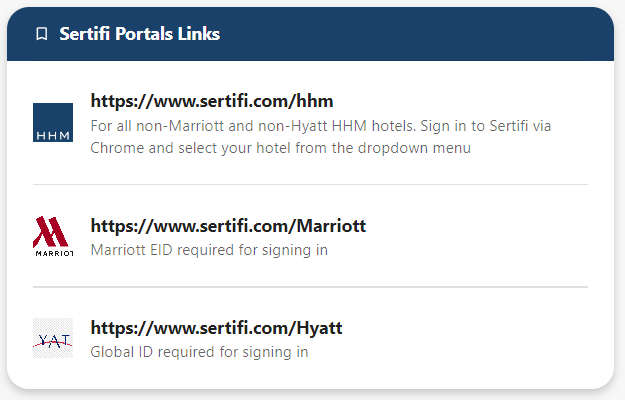Open the sertifi.com/hhm portal link

point(211,101)
